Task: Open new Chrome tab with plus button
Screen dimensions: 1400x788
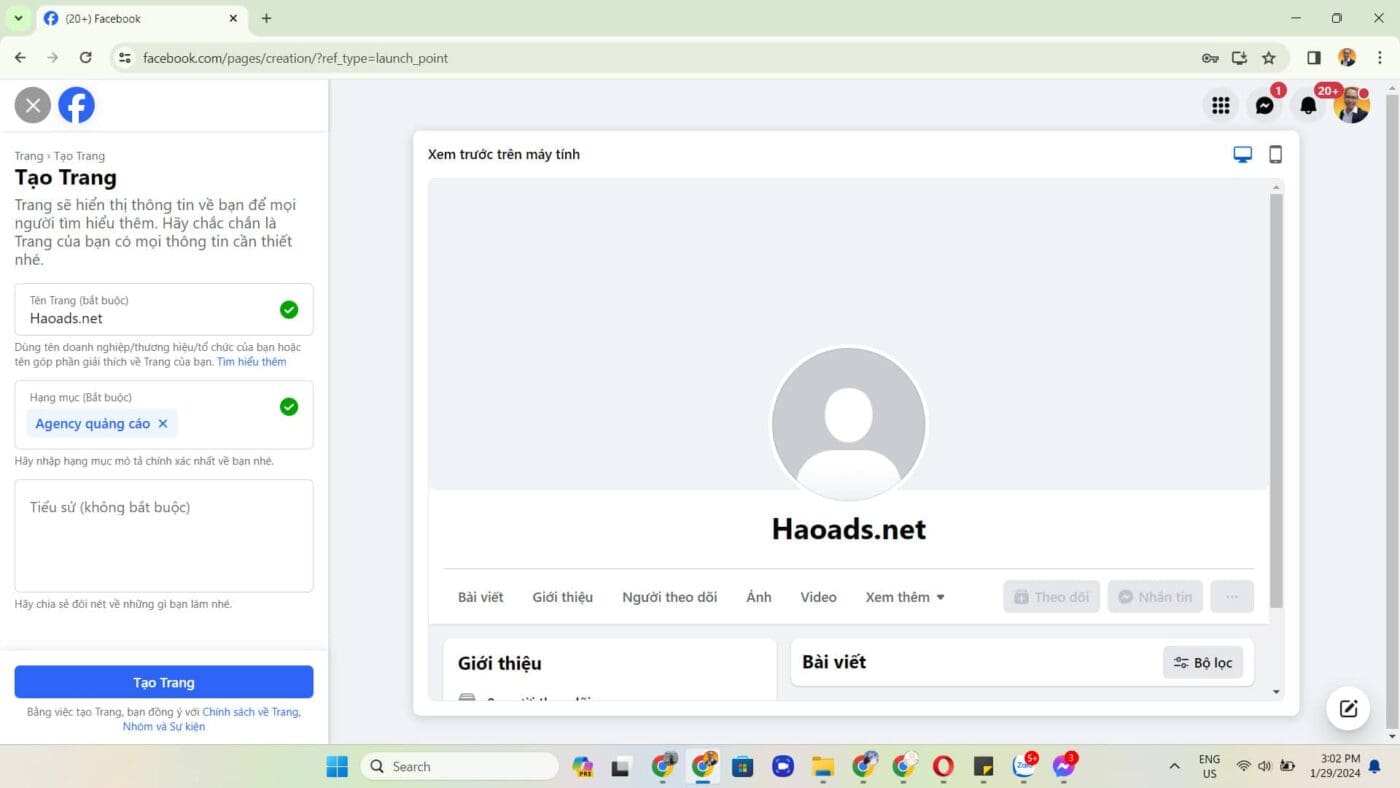Action: click(x=266, y=18)
